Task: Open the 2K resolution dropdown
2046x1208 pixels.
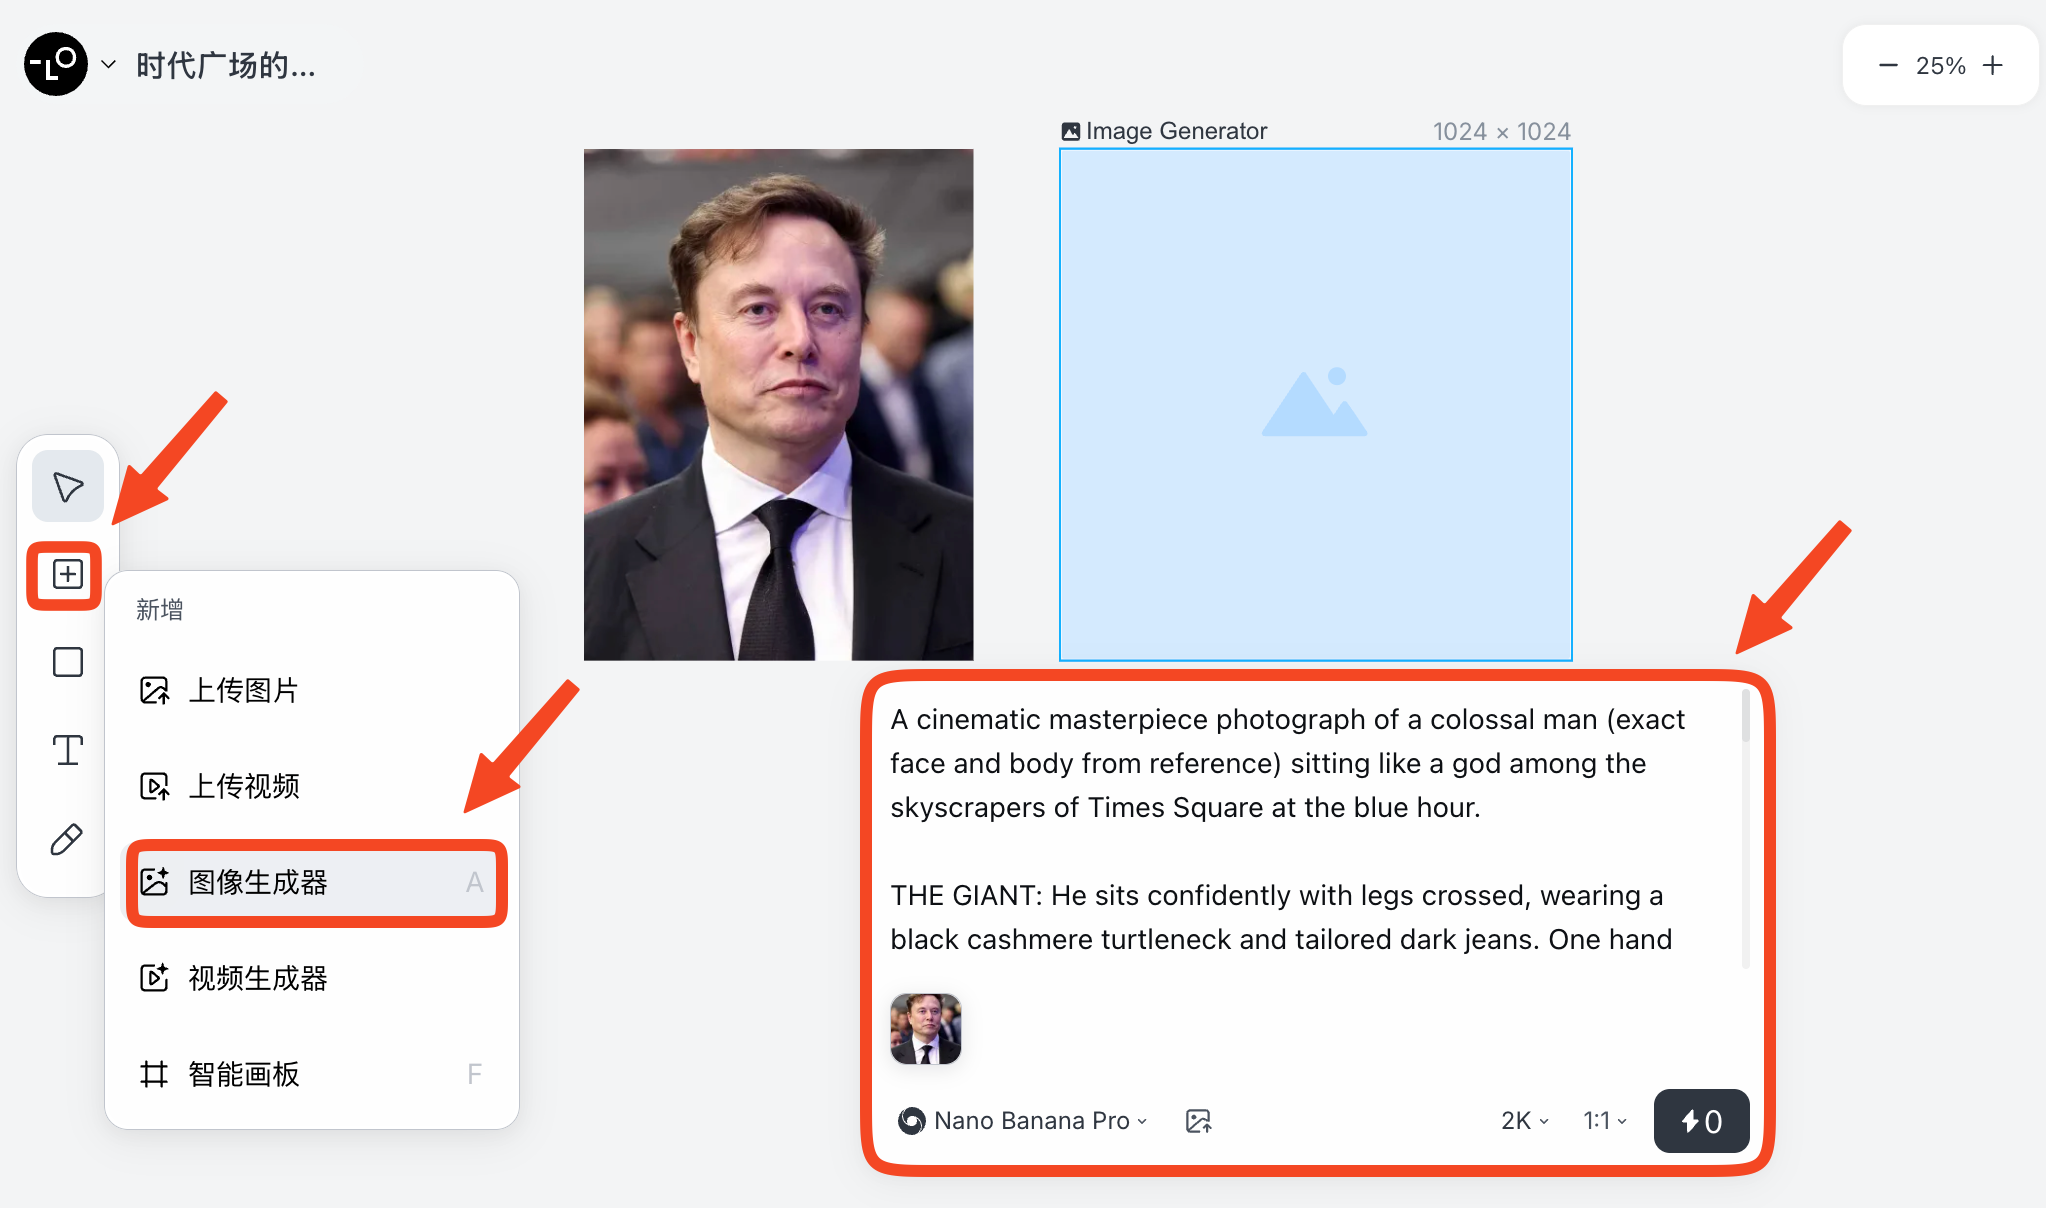Action: pos(1524,1121)
